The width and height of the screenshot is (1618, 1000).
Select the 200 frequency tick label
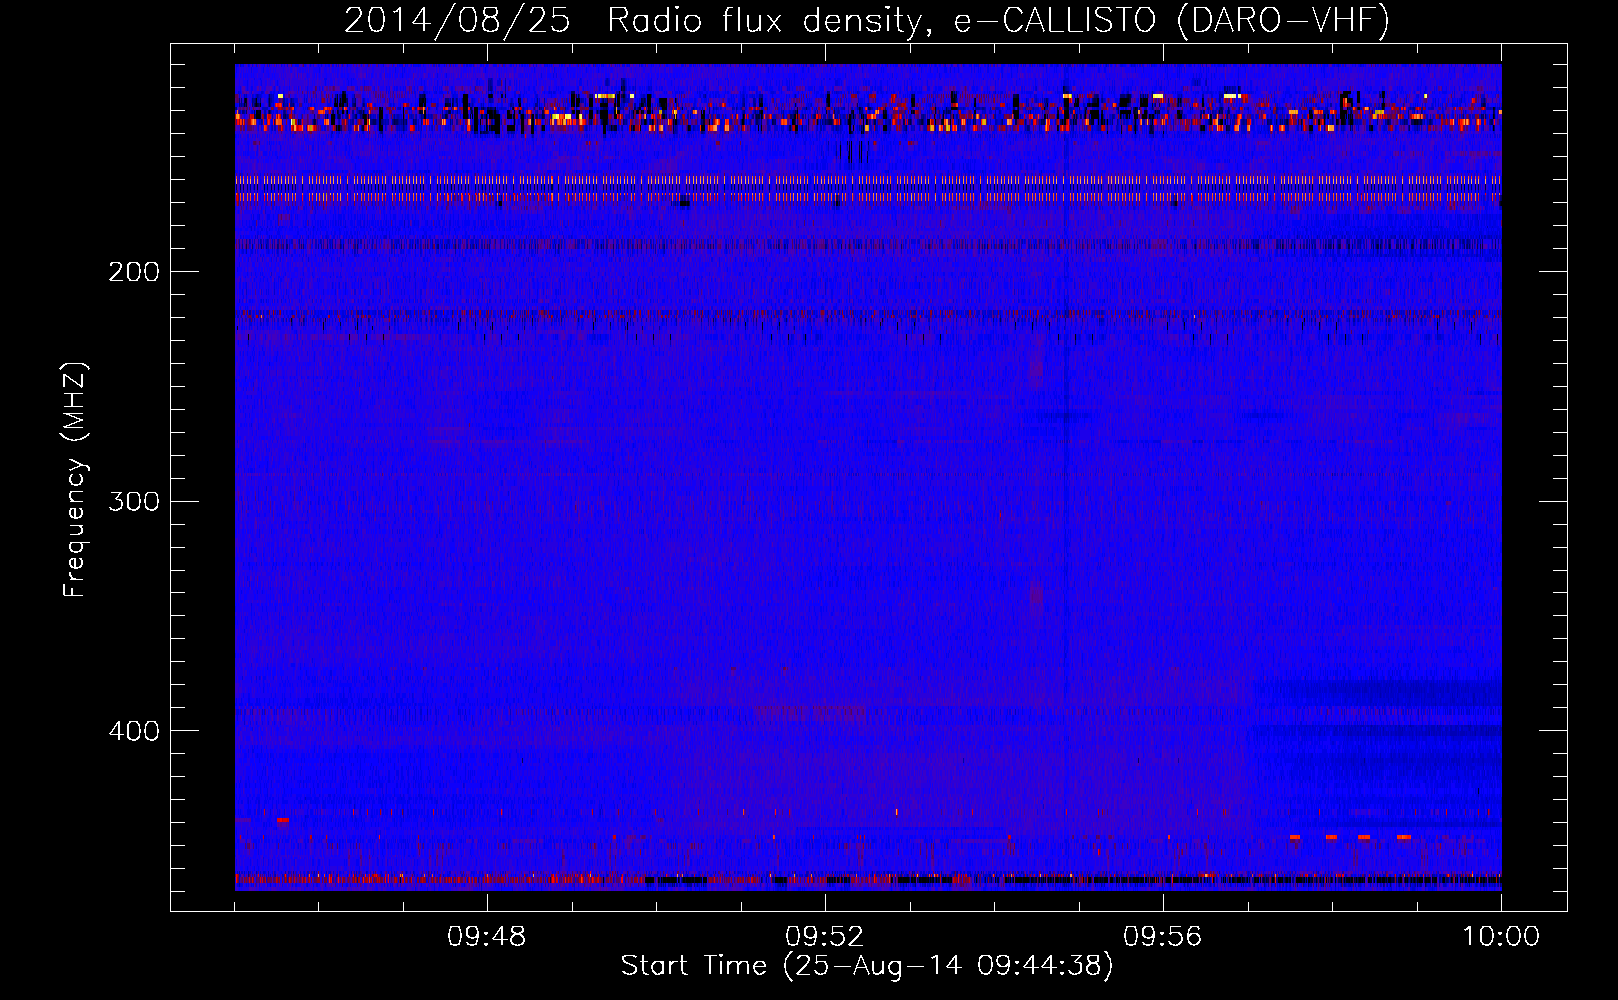(134, 272)
